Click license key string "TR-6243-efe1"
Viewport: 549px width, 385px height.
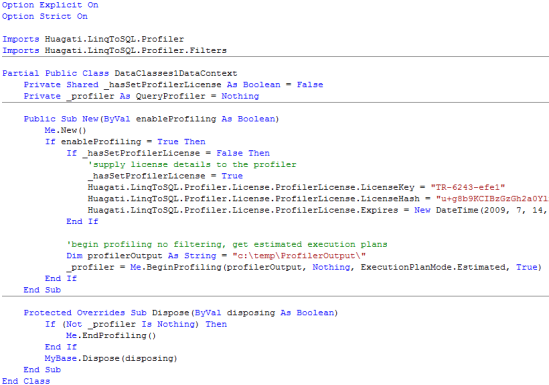pos(468,187)
